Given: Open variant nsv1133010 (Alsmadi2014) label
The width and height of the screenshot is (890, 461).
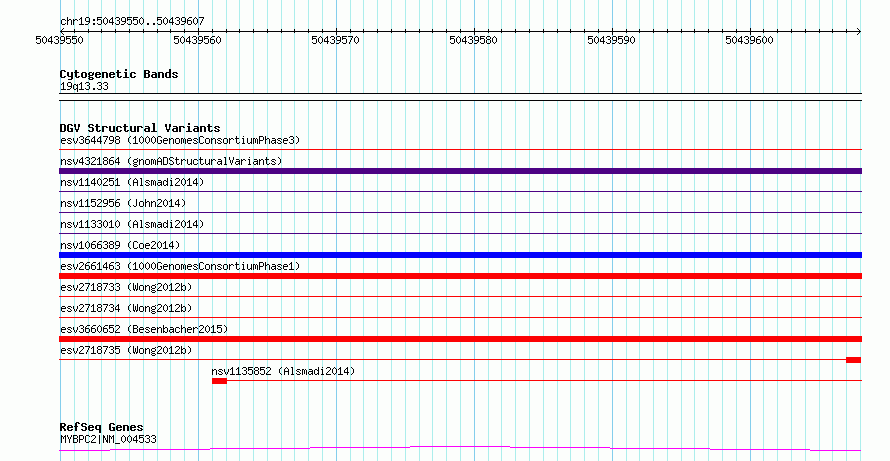Looking at the screenshot, I should pos(132,224).
